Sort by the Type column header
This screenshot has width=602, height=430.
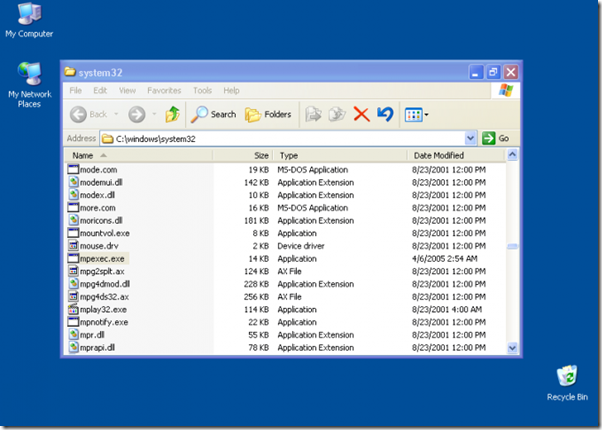click(x=340, y=155)
